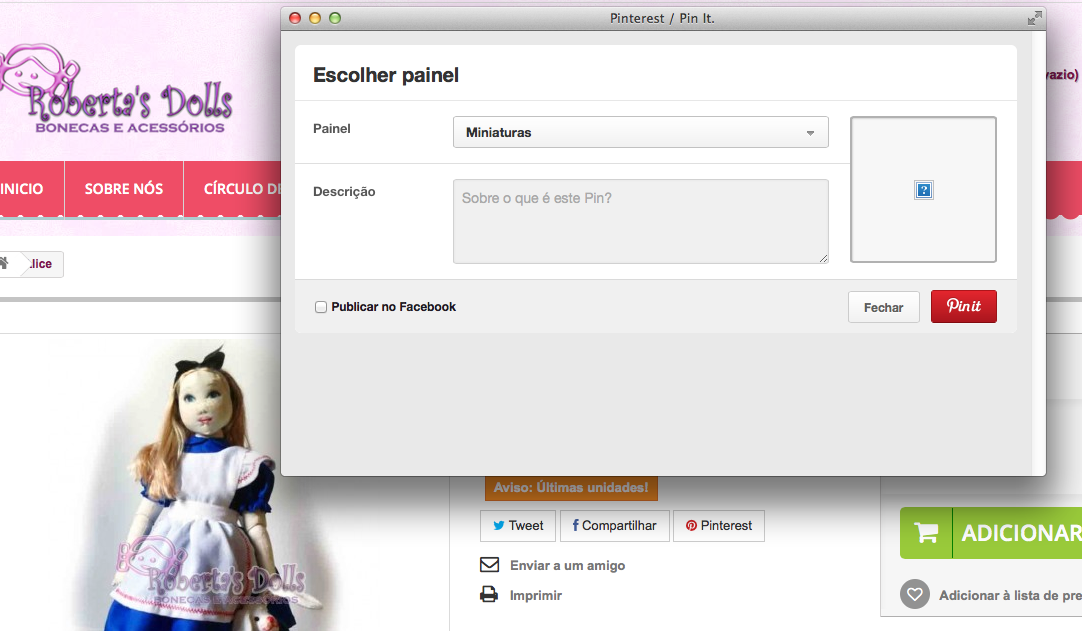Open the SOBRE NÓS menu item
This screenshot has width=1082, height=631.
coord(124,188)
